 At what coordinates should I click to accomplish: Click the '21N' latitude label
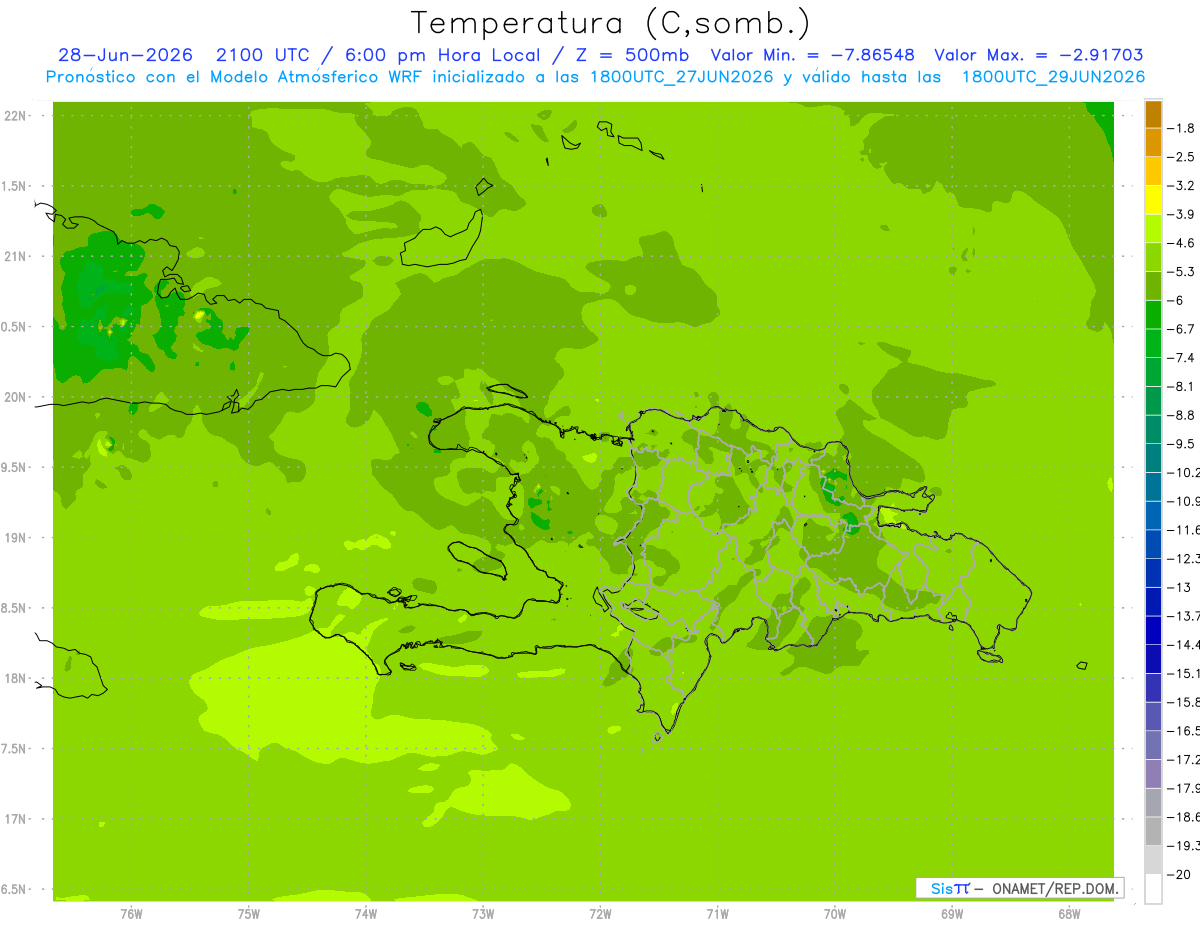(15, 256)
